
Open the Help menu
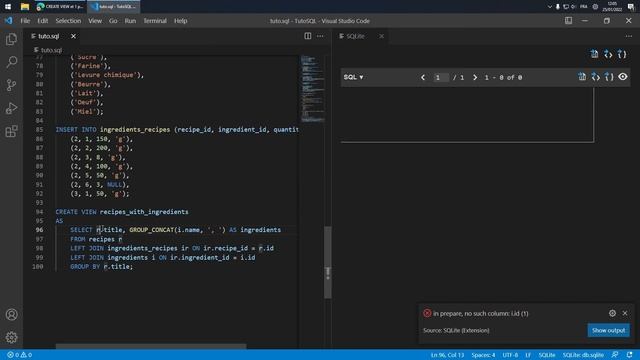click(x=180, y=21)
